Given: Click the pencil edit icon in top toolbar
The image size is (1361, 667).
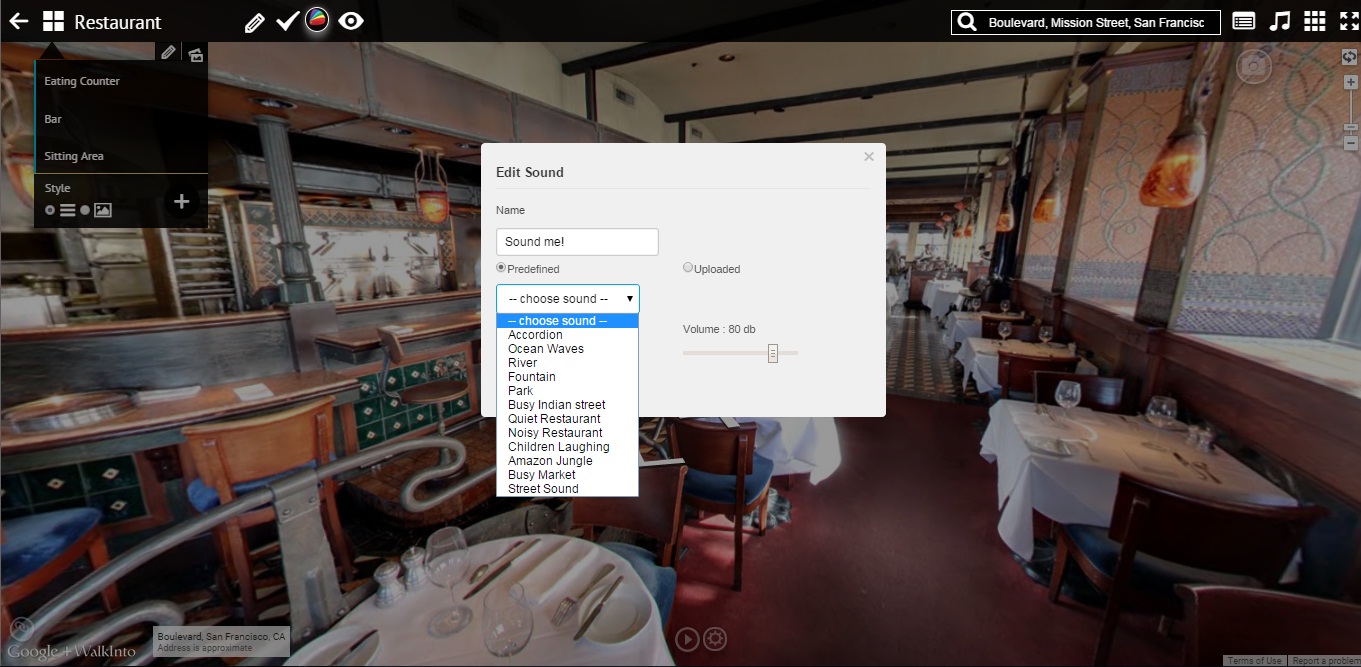Looking at the screenshot, I should click(x=255, y=22).
